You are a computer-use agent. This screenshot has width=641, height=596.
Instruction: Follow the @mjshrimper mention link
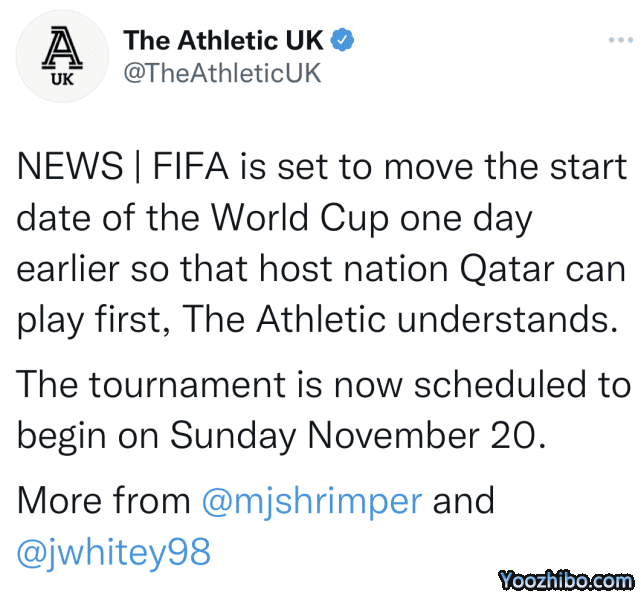click(x=311, y=500)
